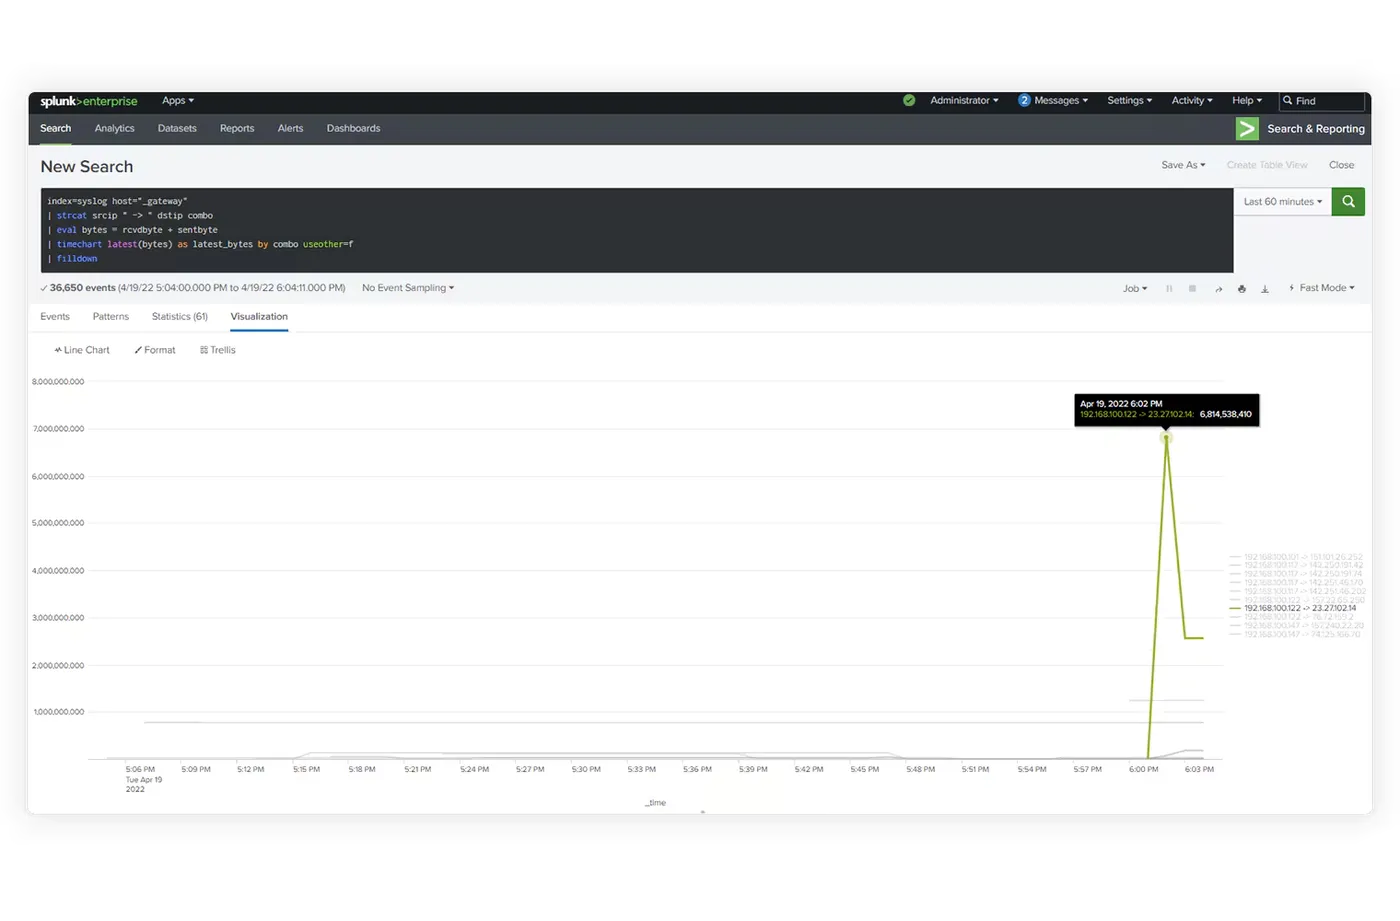The image size is (1400, 921).
Task: Click the 36,650 events summary text
Action: click(x=198, y=288)
